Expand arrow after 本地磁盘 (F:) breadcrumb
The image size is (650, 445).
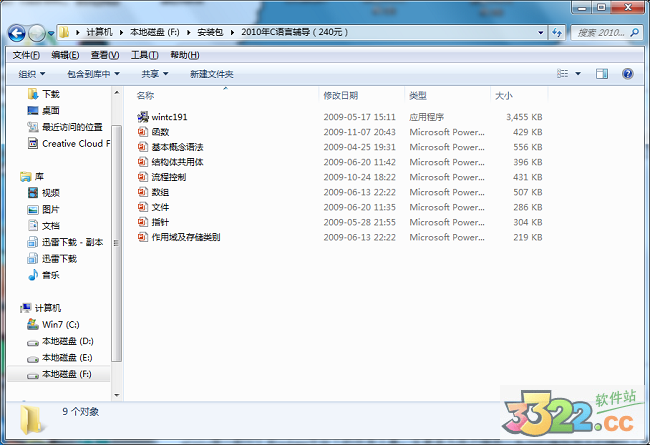point(189,32)
